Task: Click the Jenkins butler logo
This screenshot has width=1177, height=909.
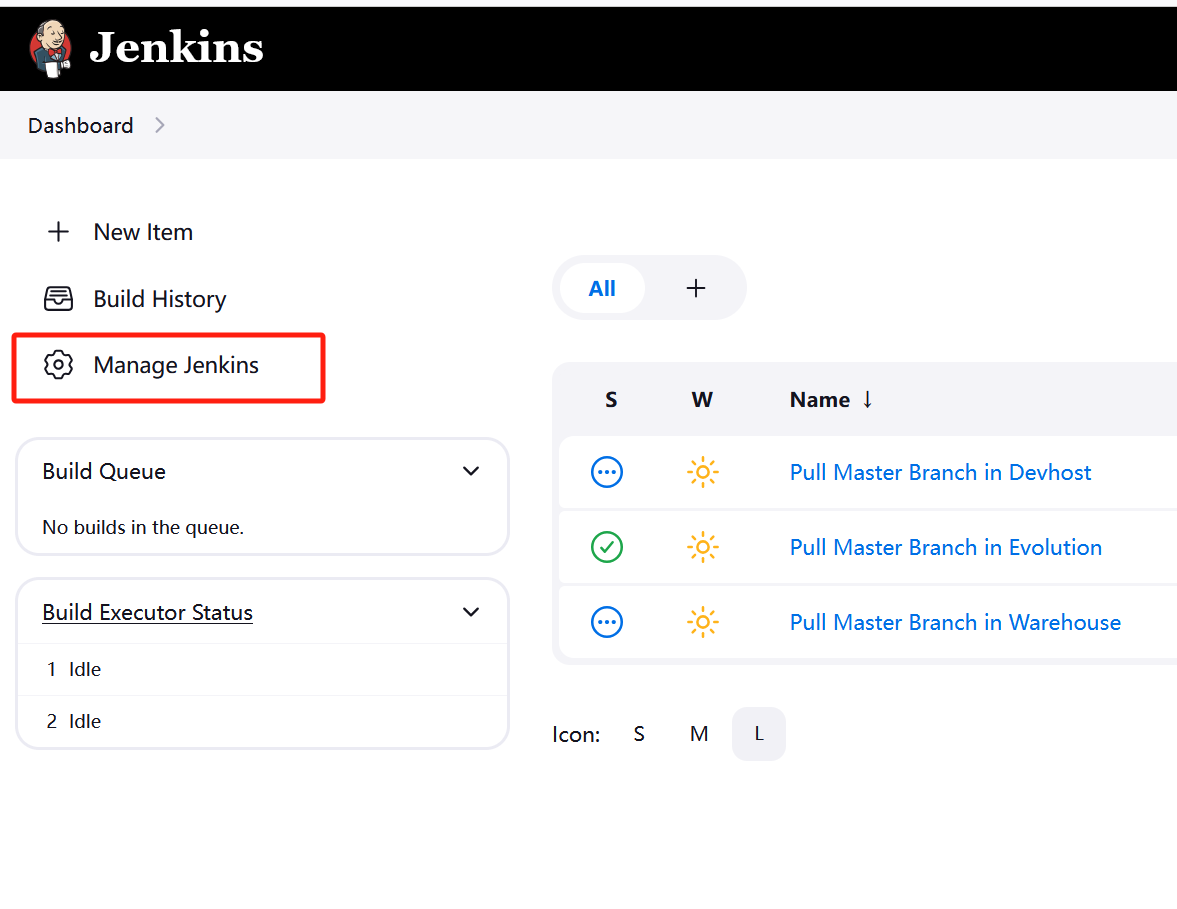Action: [x=50, y=49]
